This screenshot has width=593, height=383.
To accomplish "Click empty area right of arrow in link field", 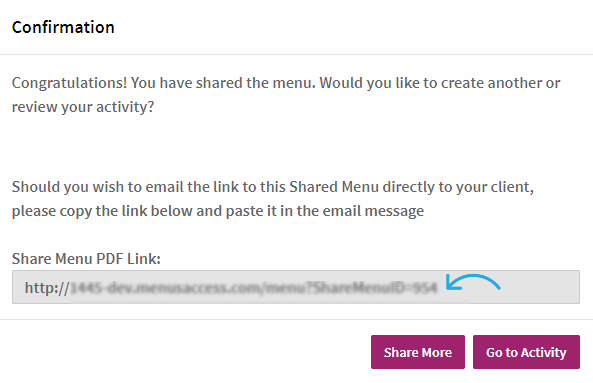I will click(540, 287).
